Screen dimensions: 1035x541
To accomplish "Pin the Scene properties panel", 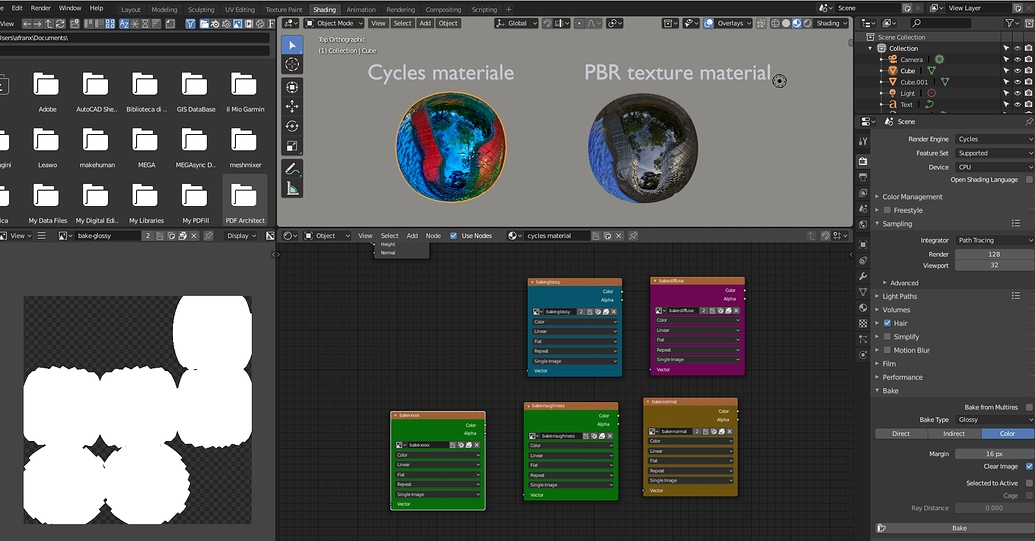I will tap(1028, 121).
